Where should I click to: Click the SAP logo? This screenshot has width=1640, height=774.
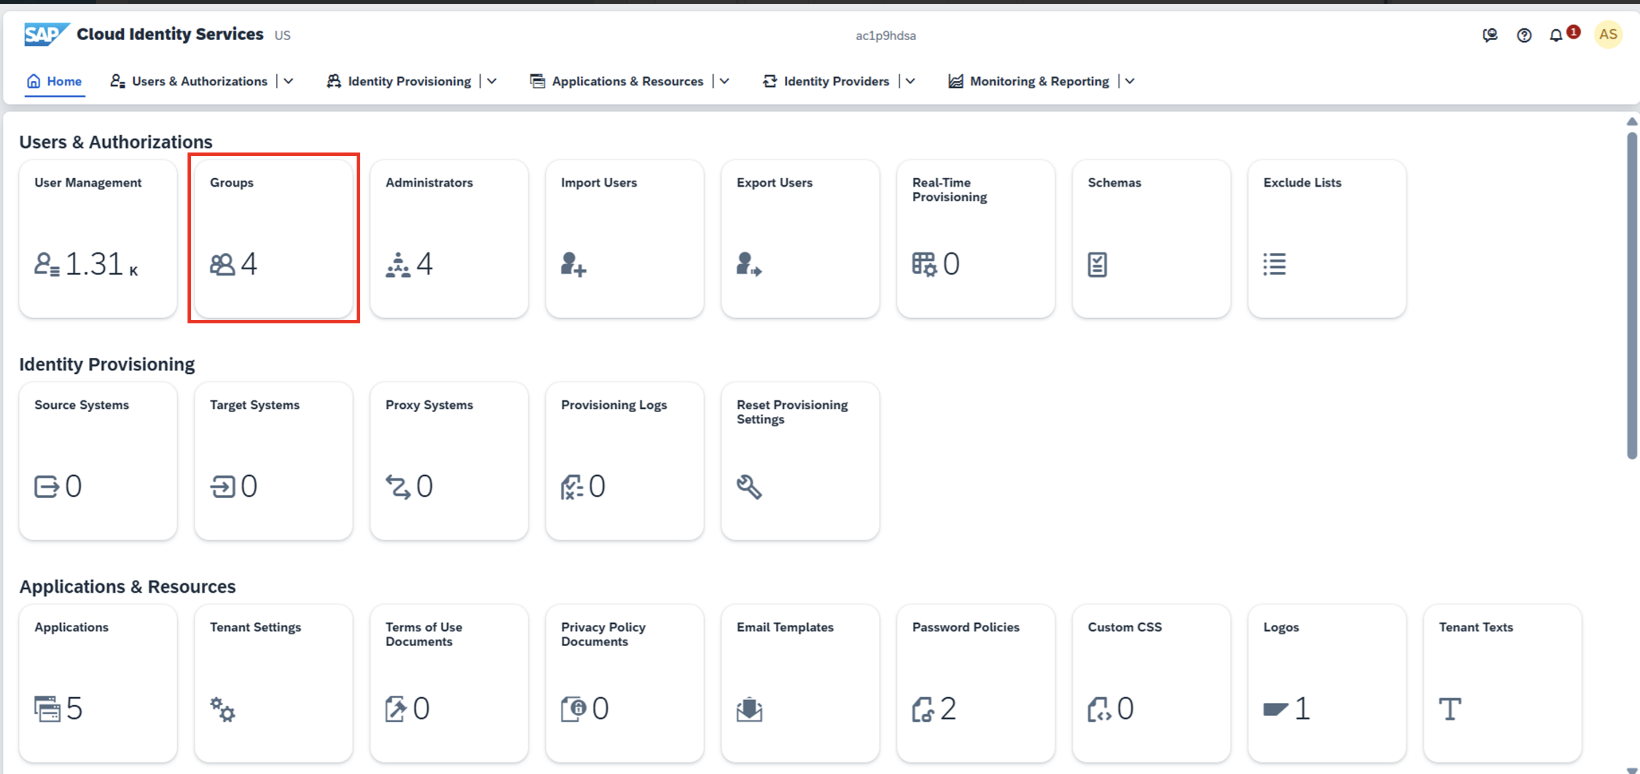click(45, 35)
